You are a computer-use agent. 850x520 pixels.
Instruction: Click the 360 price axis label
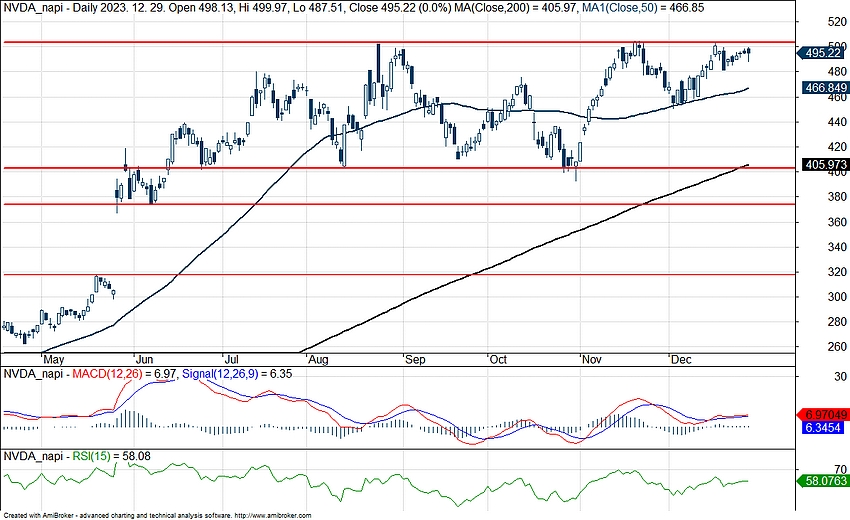tap(837, 222)
